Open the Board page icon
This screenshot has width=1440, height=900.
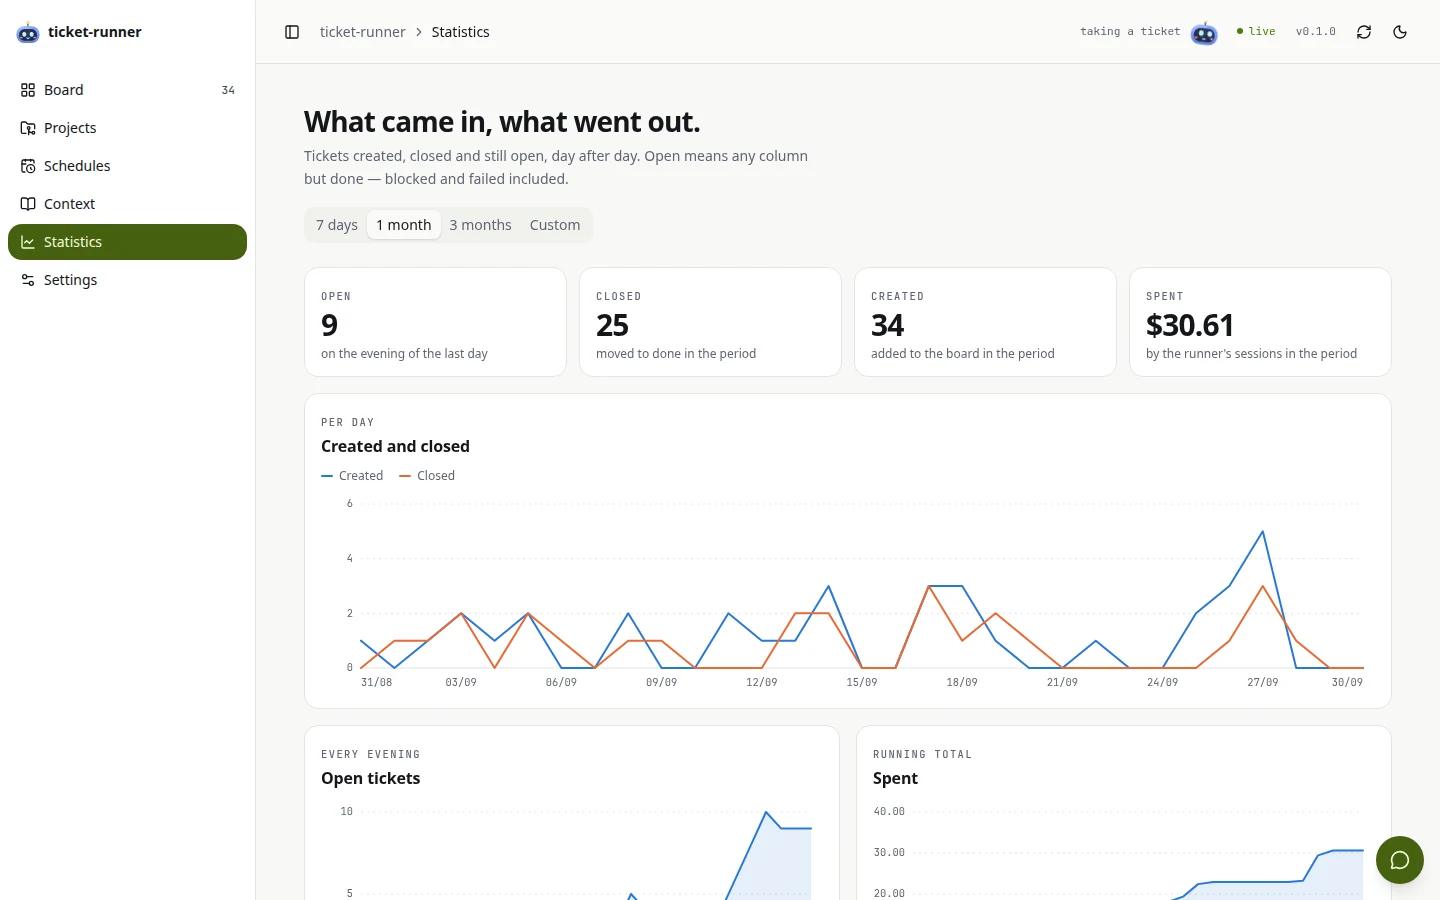[x=28, y=90]
